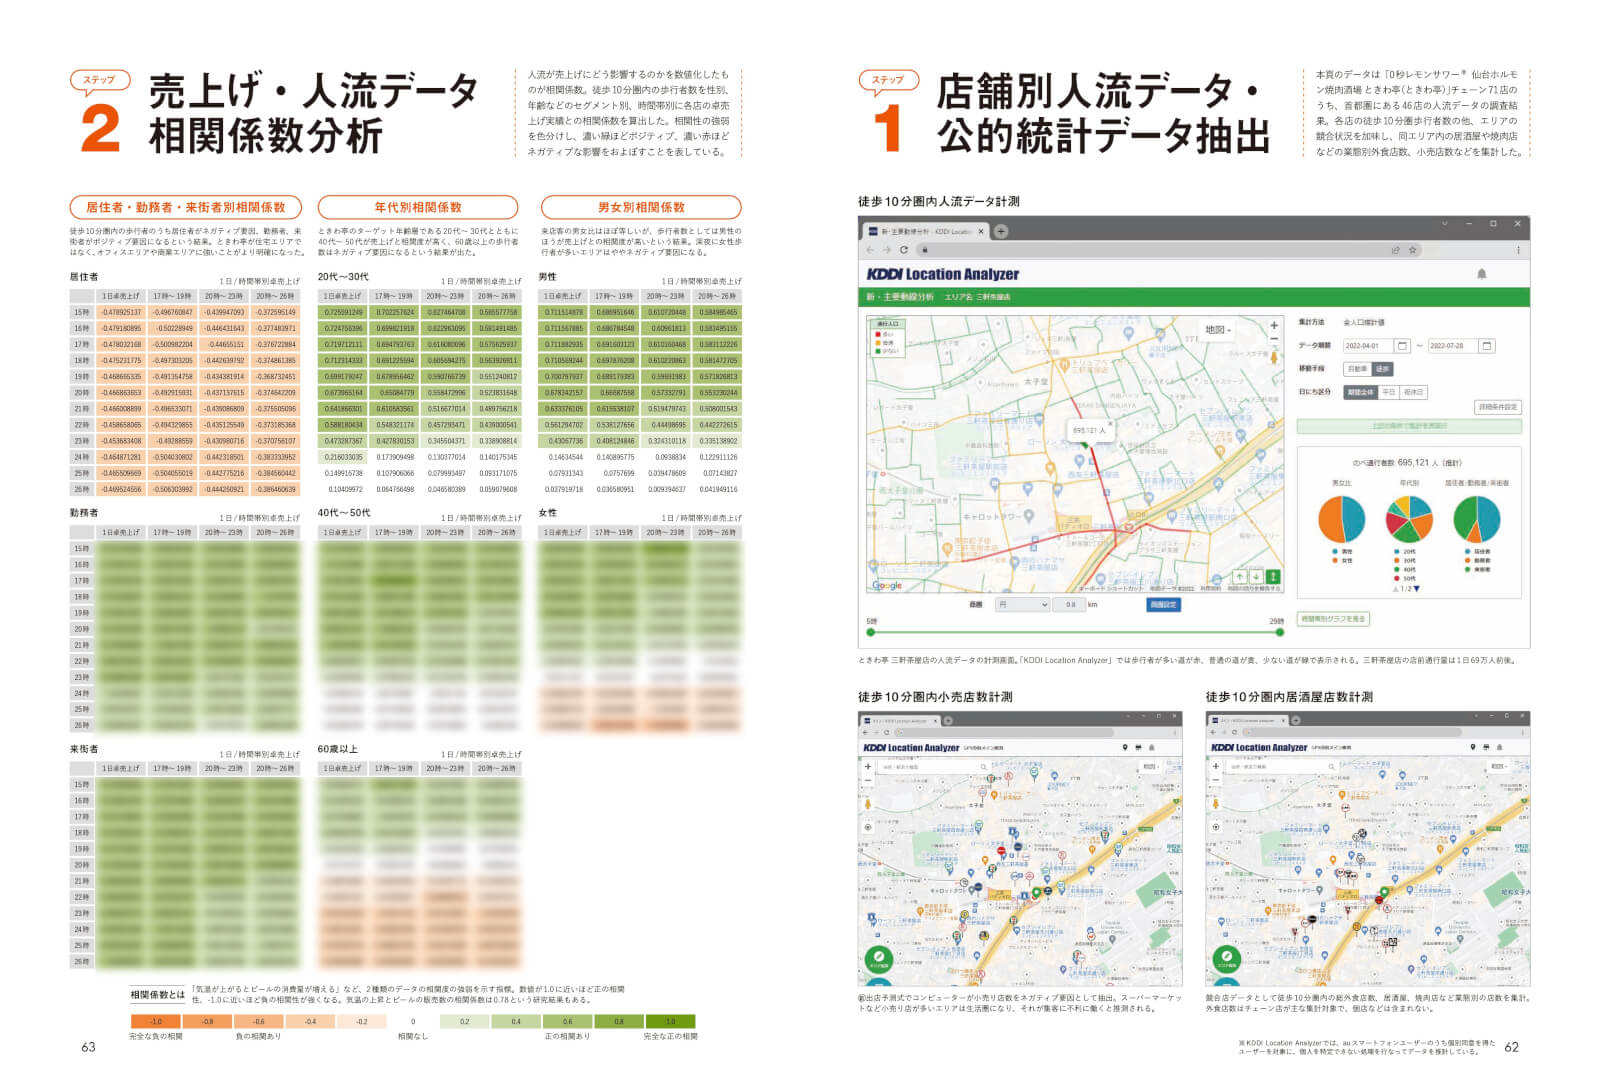Click the printer icon in the 小売店数計測 window header
The height and width of the screenshot is (1082, 1600).
pyautogui.click(x=1138, y=747)
